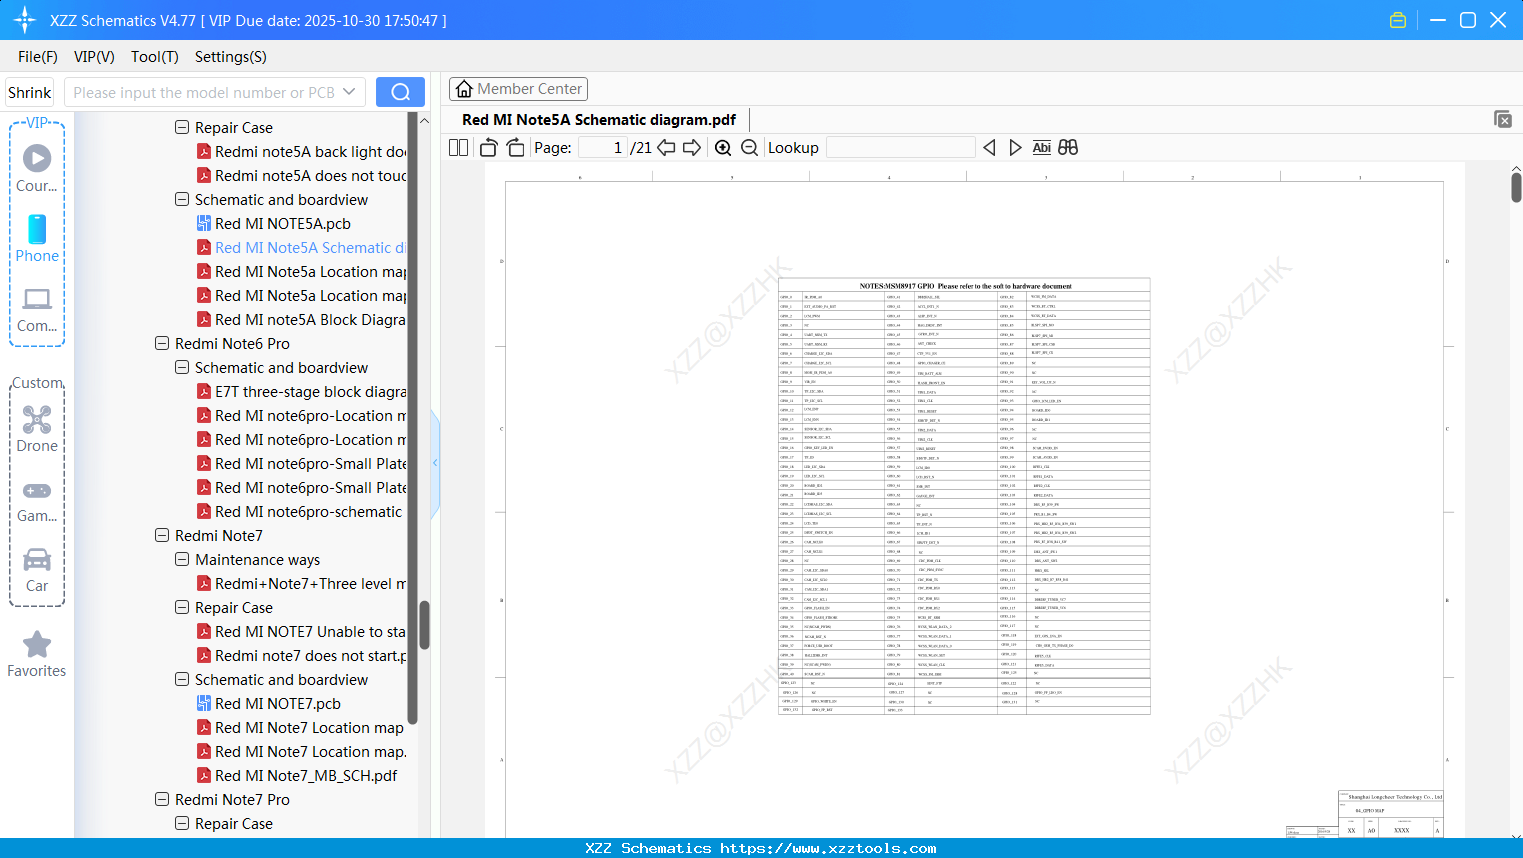Image resolution: width=1523 pixels, height=858 pixels.
Task: Click the board icon of Red MI NOTE7.pcb
Action: click(204, 704)
